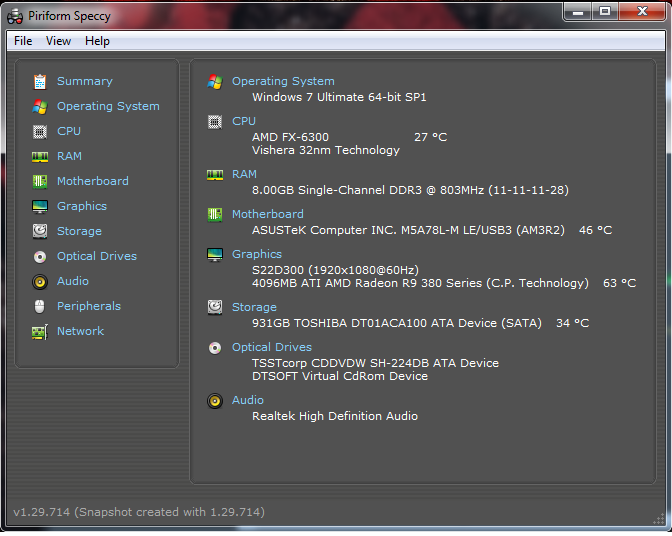Click the Graphics monitor icon in summary panel
672x536 pixels.
pos(215,255)
